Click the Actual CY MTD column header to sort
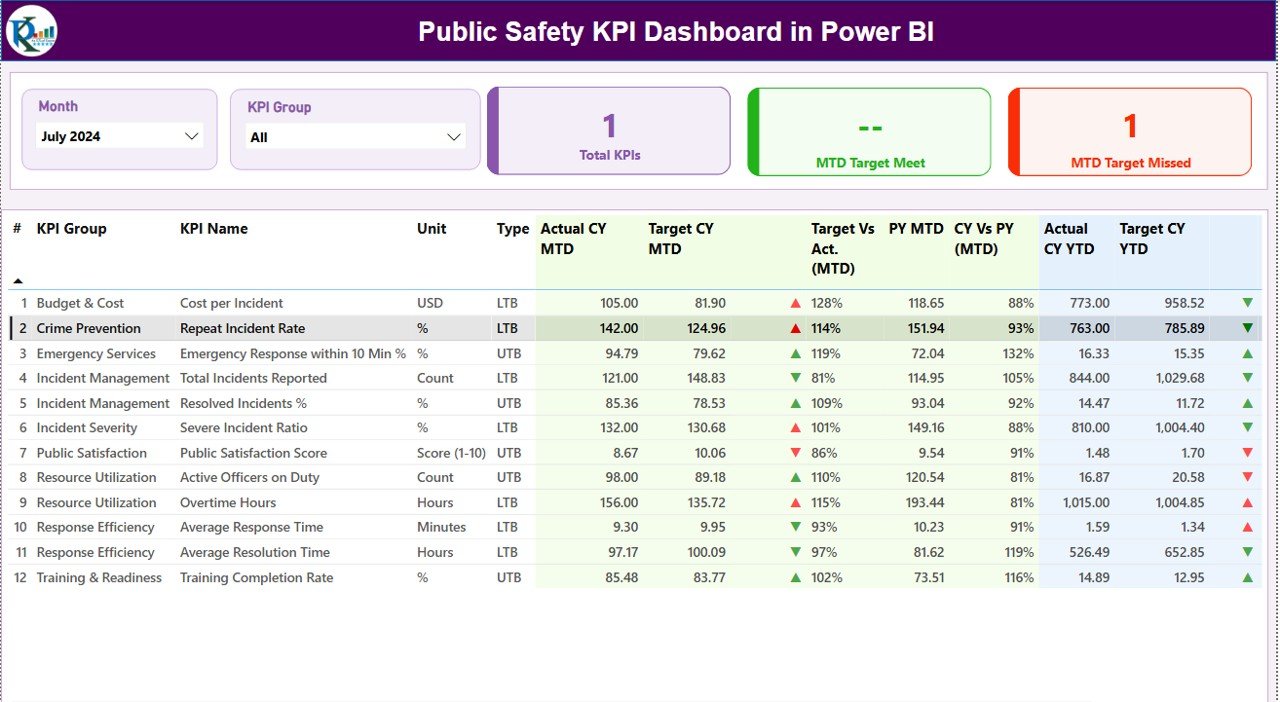The image size is (1280, 702). point(572,238)
